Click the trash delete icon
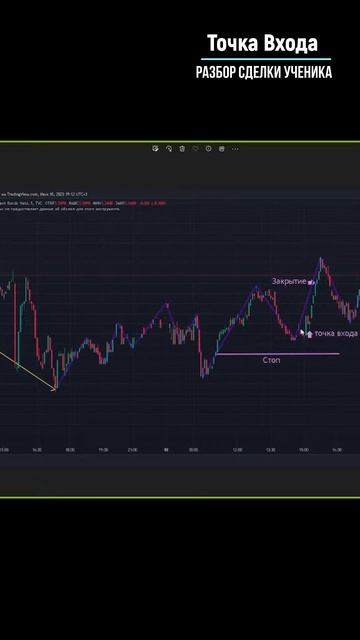The width and height of the screenshot is (360, 640). pyautogui.click(x=182, y=149)
